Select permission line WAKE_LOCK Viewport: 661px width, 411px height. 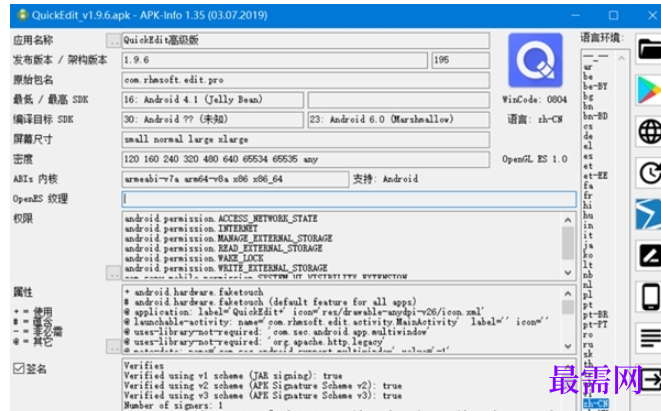(x=194, y=258)
